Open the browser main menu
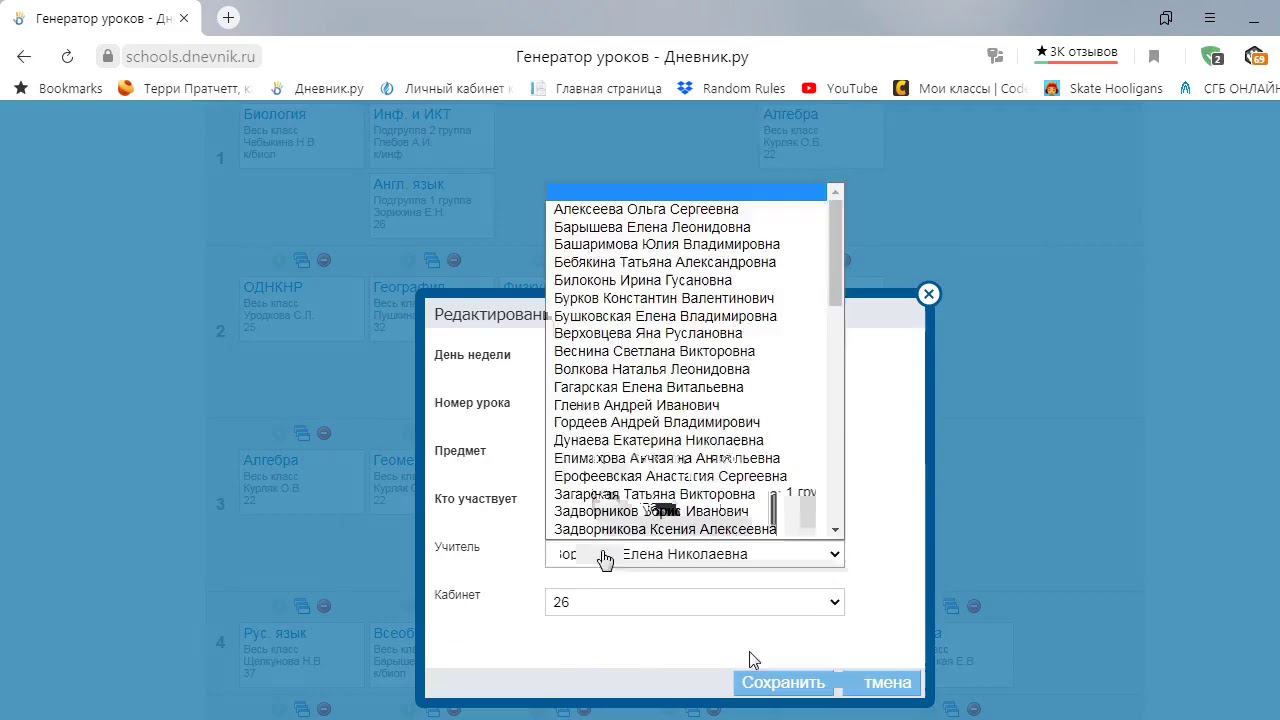The width and height of the screenshot is (1280, 720). (1210, 18)
